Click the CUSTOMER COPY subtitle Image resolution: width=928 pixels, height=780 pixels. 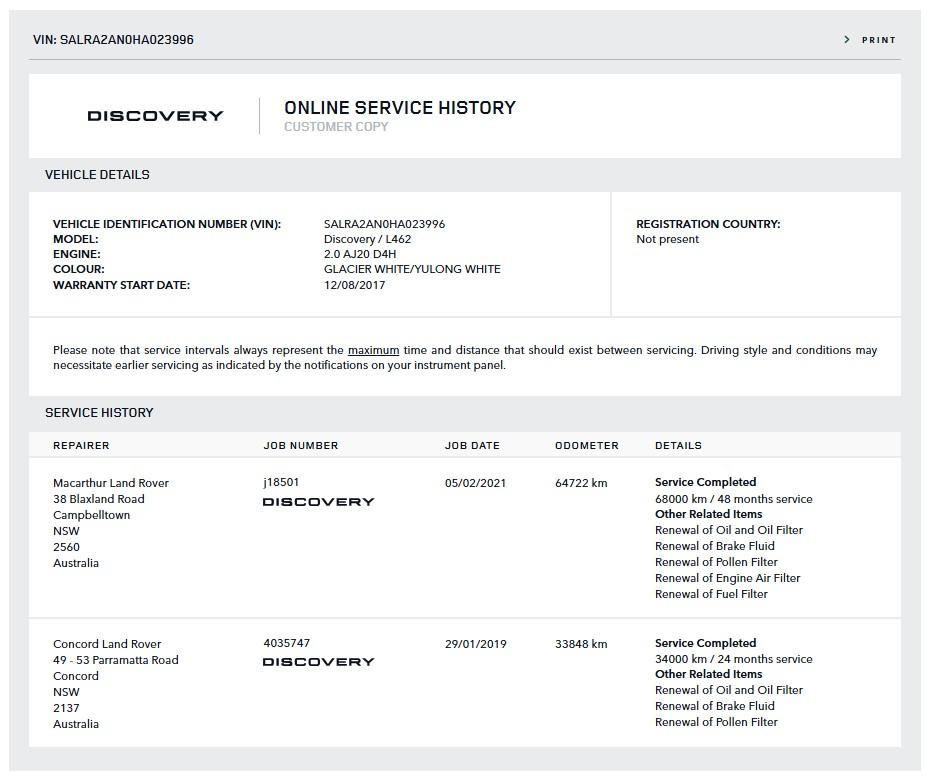pyautogui.click(x=336, y=127)
